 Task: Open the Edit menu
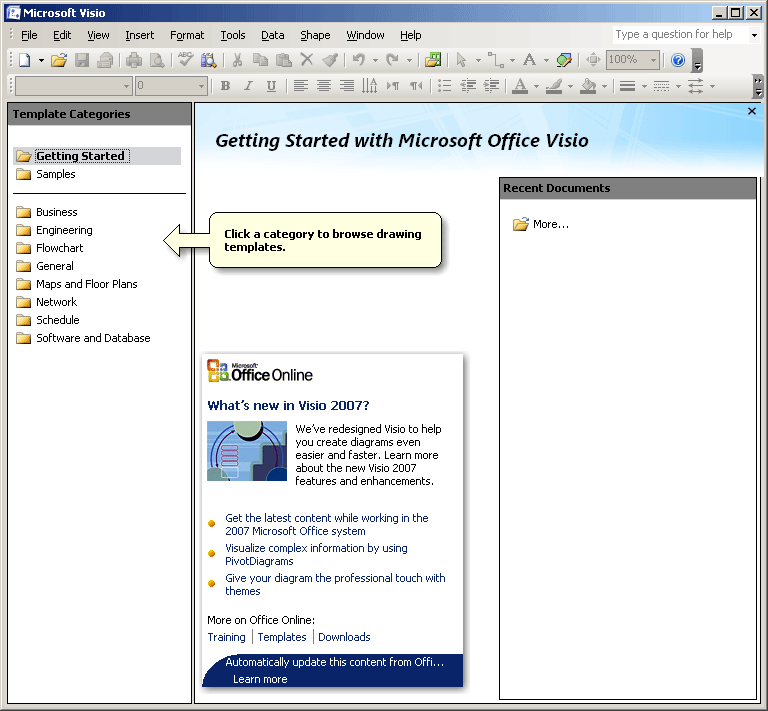pos(62,35)
